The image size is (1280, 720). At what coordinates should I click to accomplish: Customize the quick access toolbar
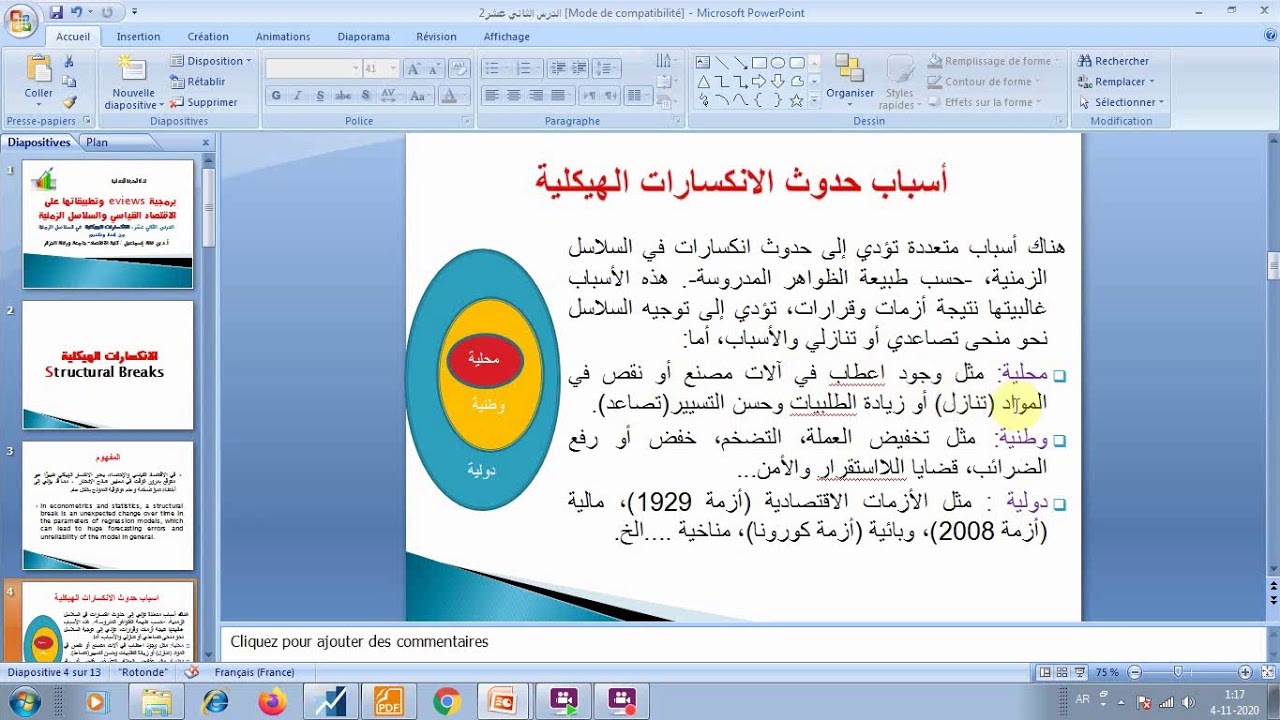(x=135, y=13)
